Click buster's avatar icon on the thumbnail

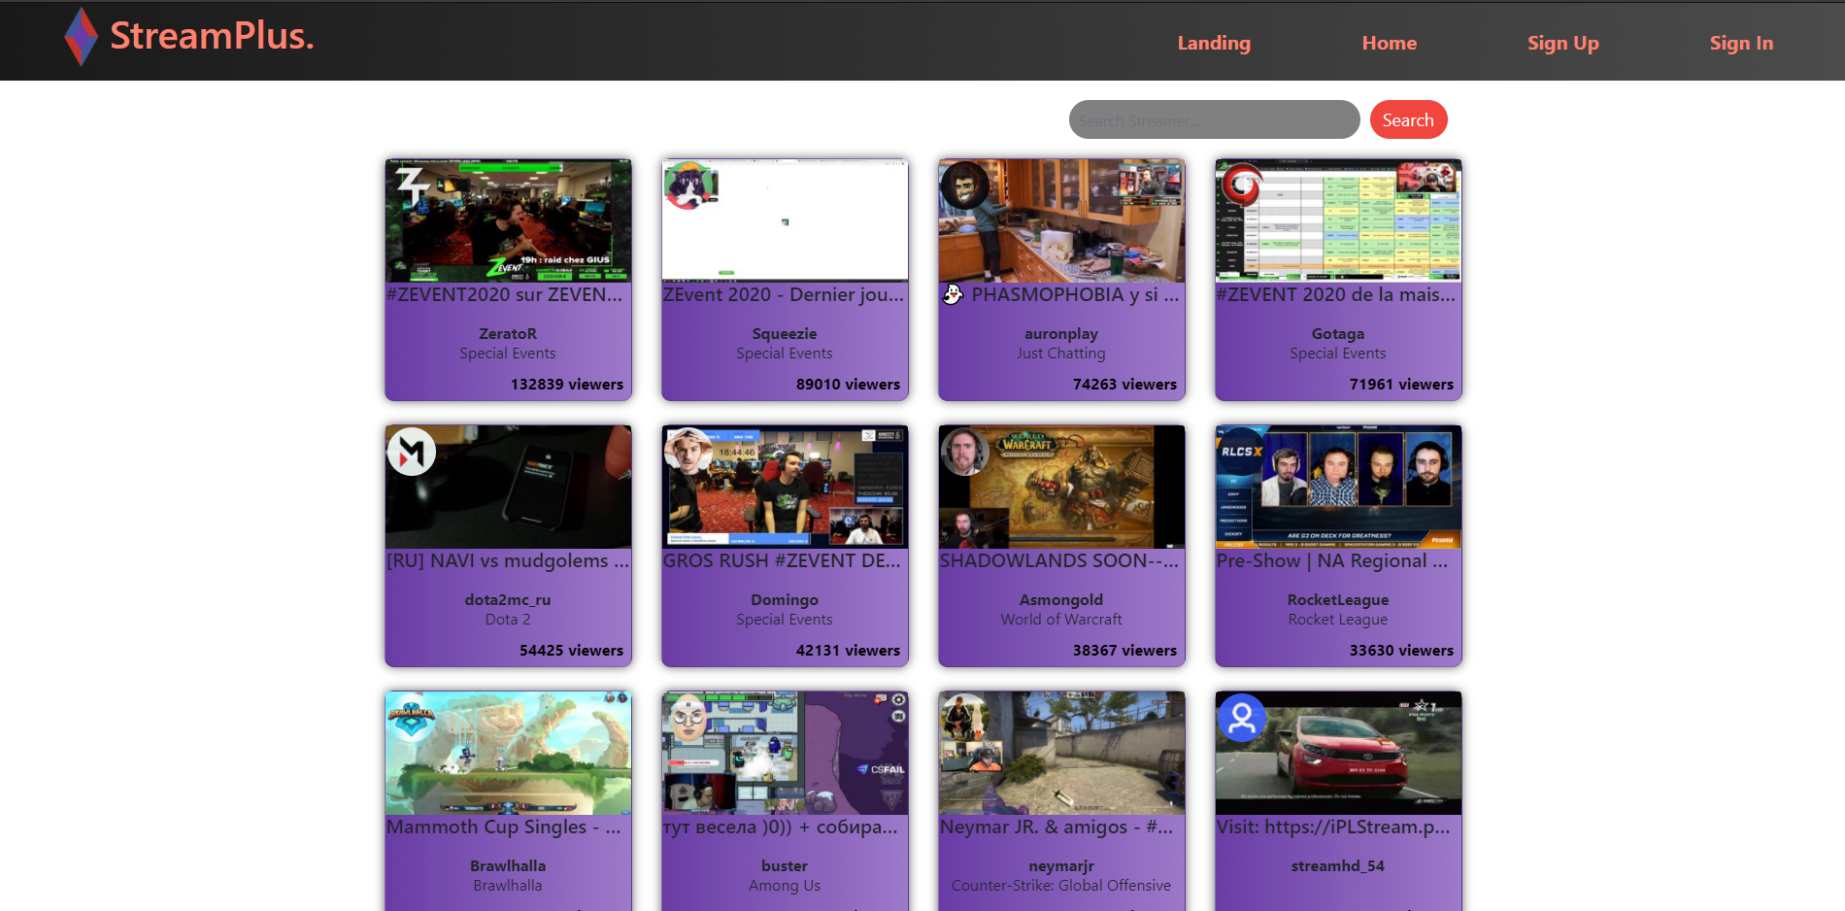688,717
